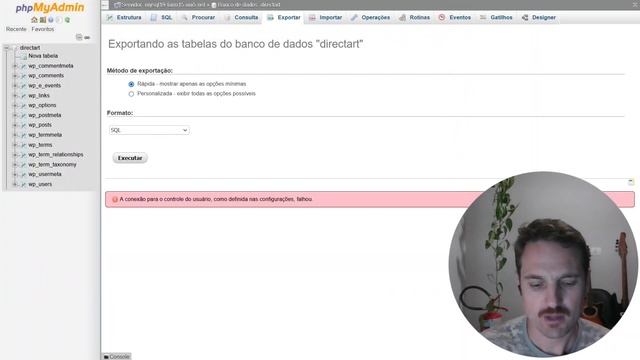Image resolution: width=640 pixels, height=360 pixels.
Task: Open the Gatilhos tab
Action: pos(496,18)
